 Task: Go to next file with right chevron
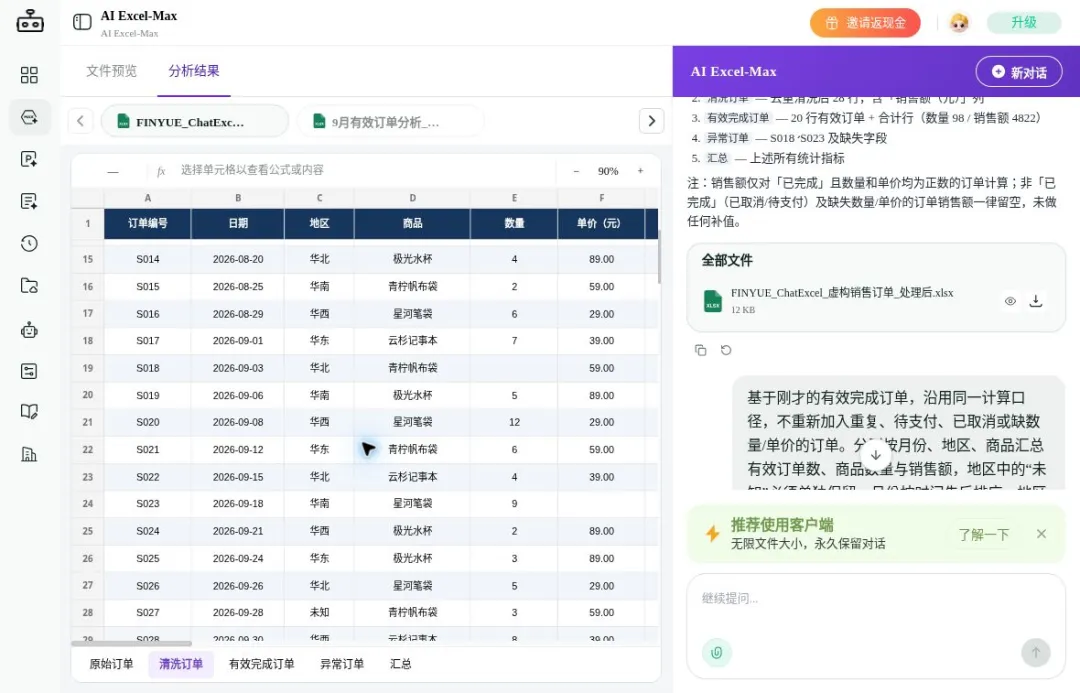(x=652, y=121)
